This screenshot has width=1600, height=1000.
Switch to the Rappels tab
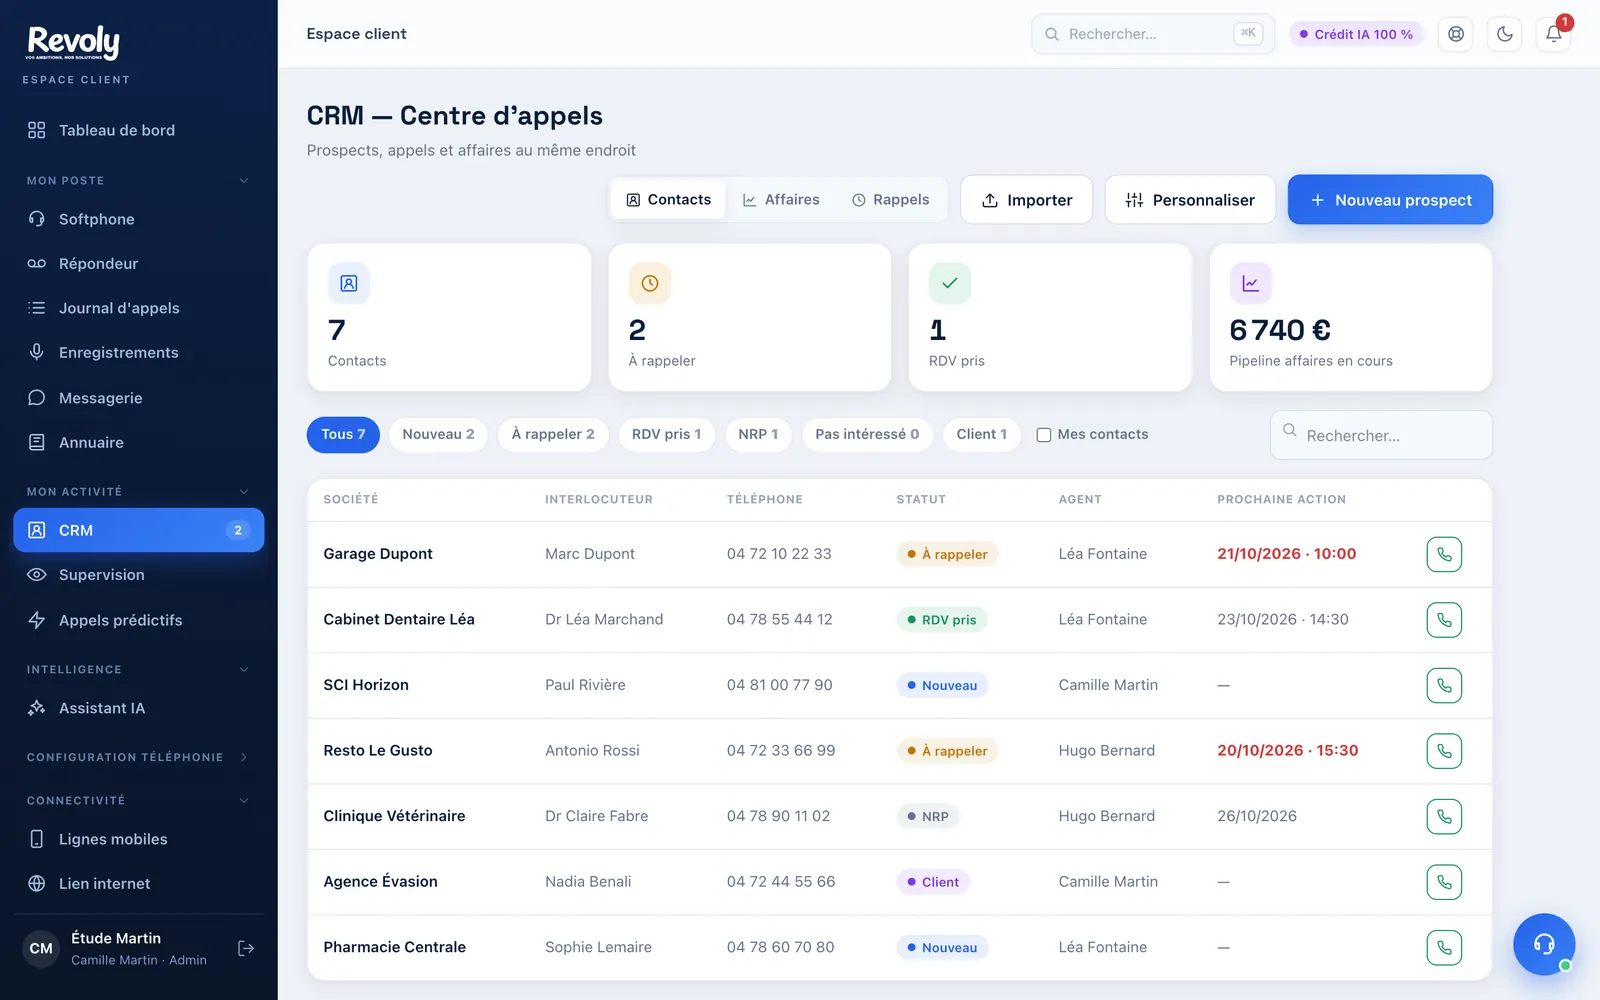pyautogui.click(x=891, y=200)
